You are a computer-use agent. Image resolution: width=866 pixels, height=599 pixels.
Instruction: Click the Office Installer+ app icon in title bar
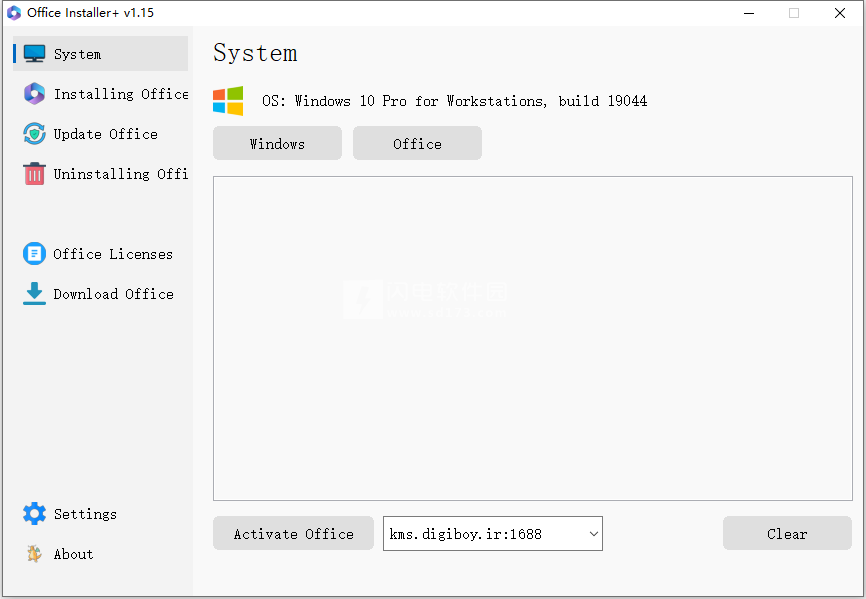[13, 13]
